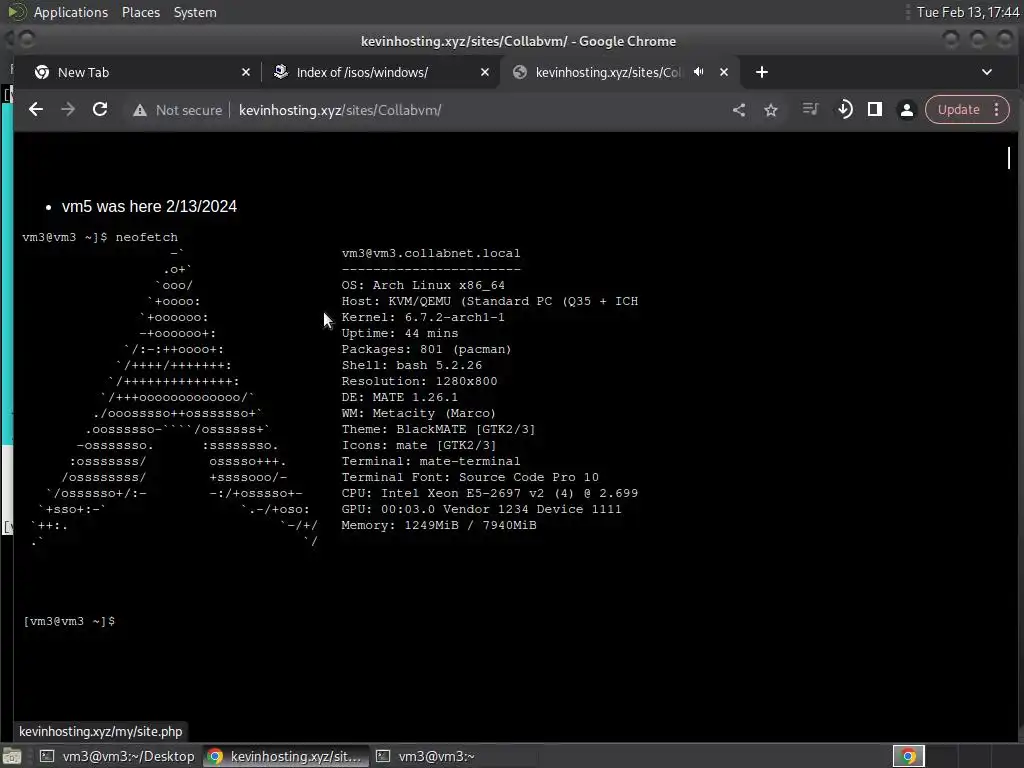1024x768 pixels.
Task: View the Not secure site warning
Action: pyautogui.click(x=177, y=110)
